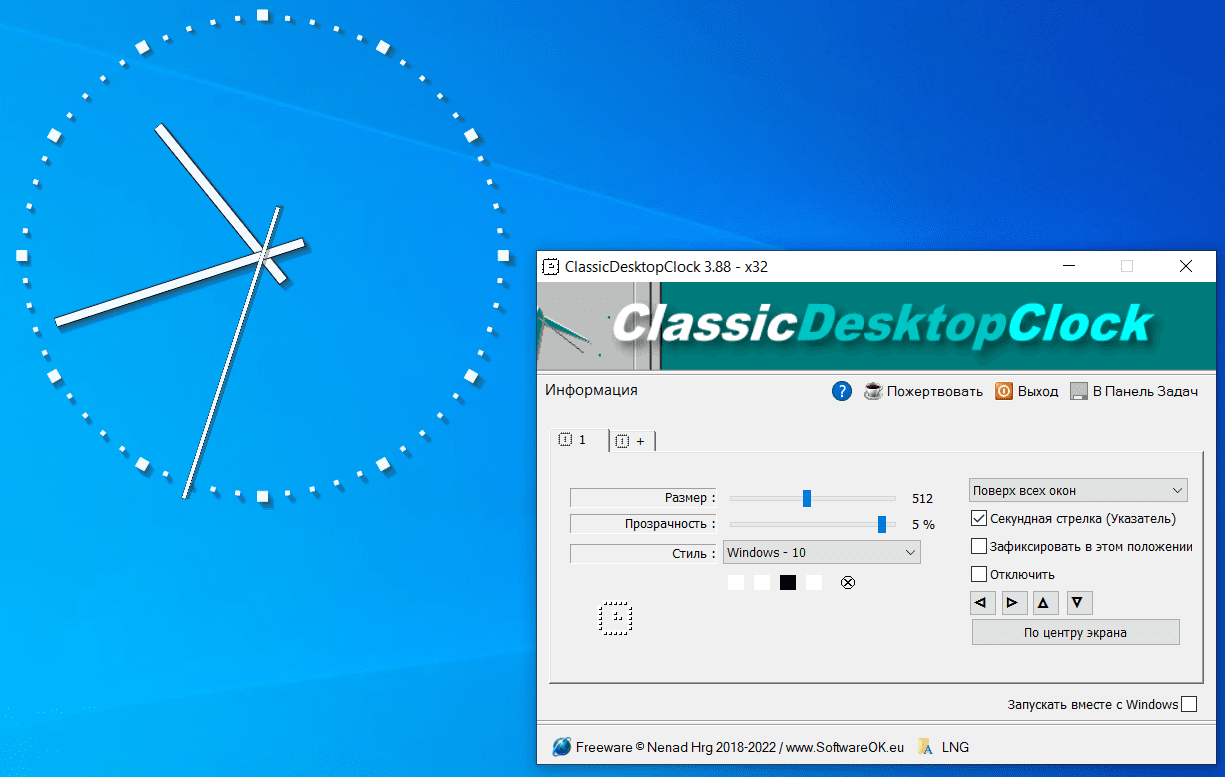Click the LNG language label
Screen dimensions: 1225x777
point(956,747)
